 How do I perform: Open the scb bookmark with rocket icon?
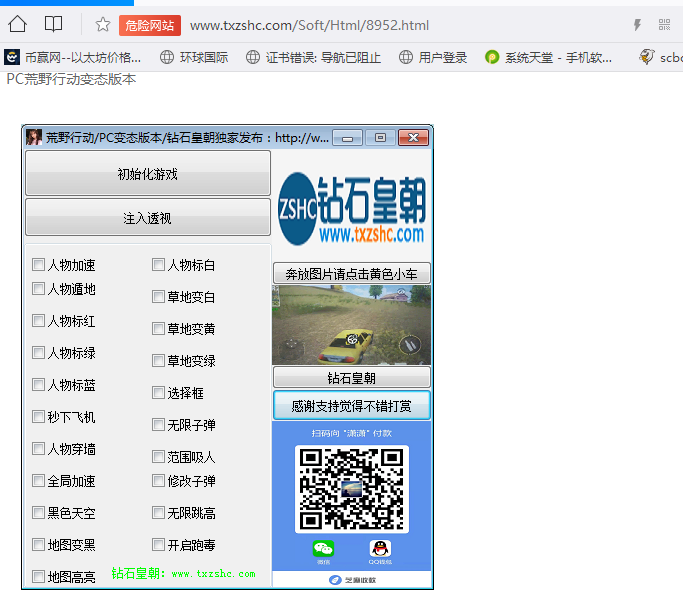(x=661, y=58)
